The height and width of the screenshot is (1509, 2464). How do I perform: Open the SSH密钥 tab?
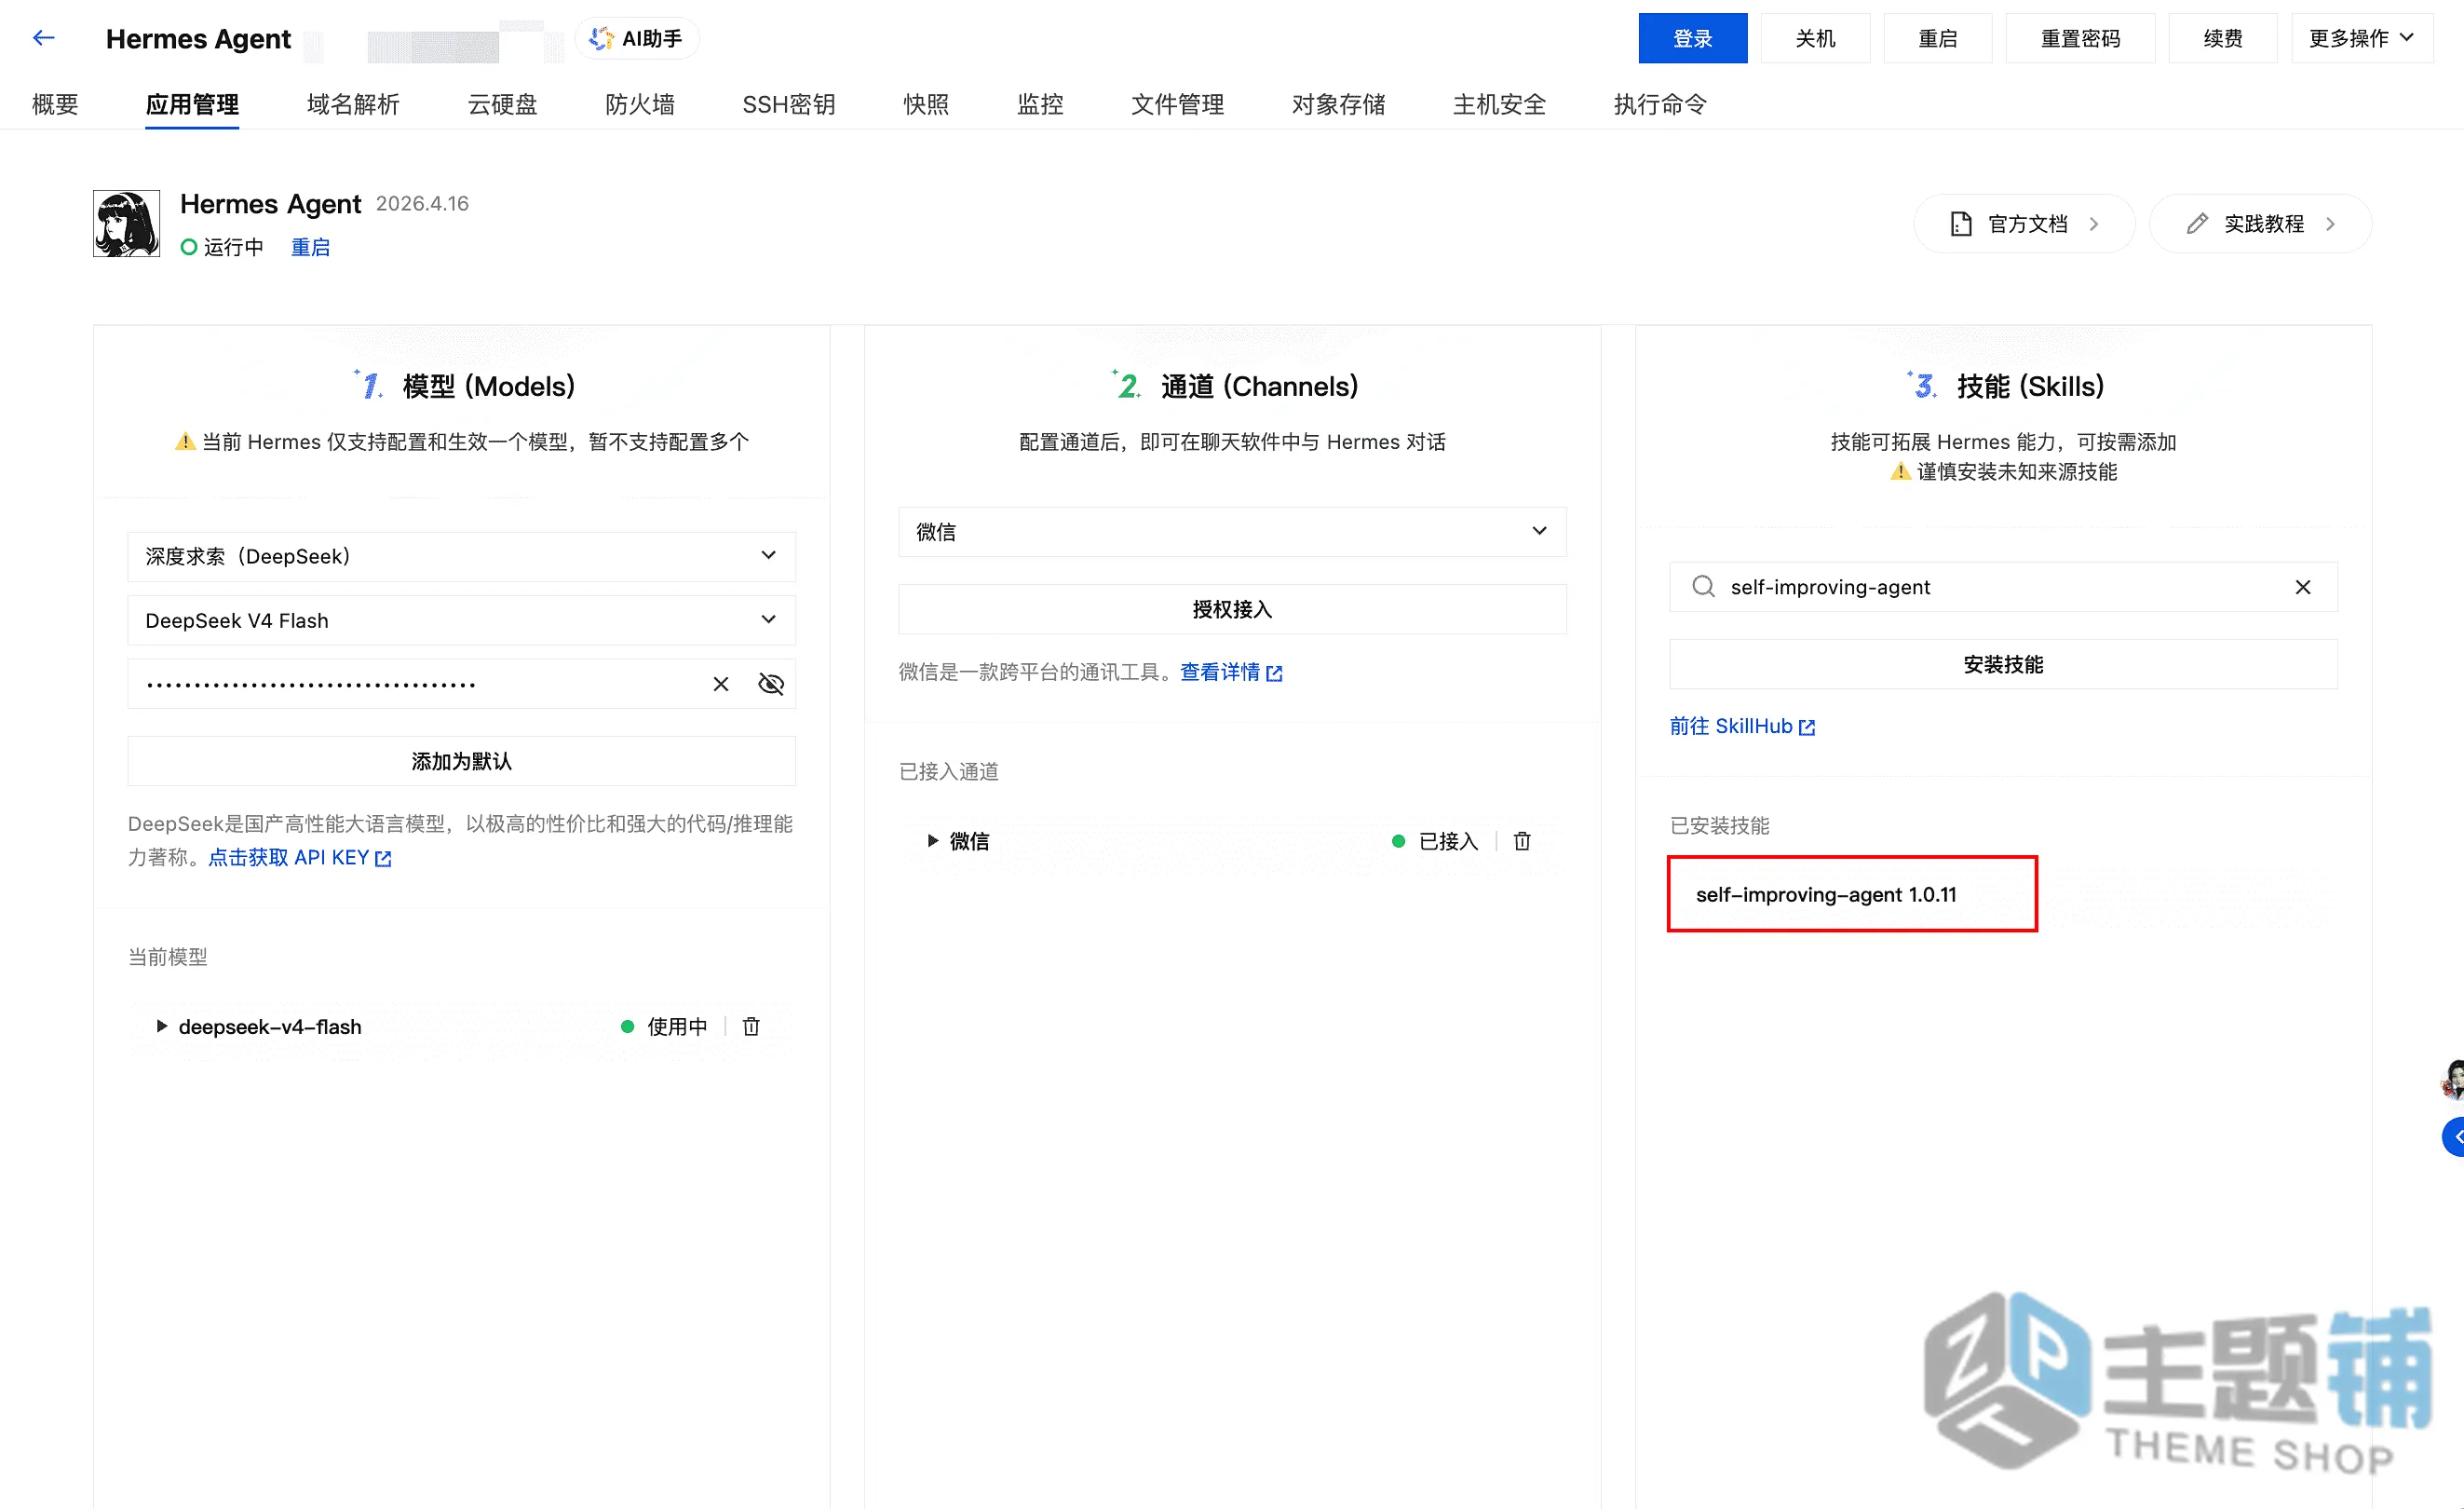click(x=788, y=104)
